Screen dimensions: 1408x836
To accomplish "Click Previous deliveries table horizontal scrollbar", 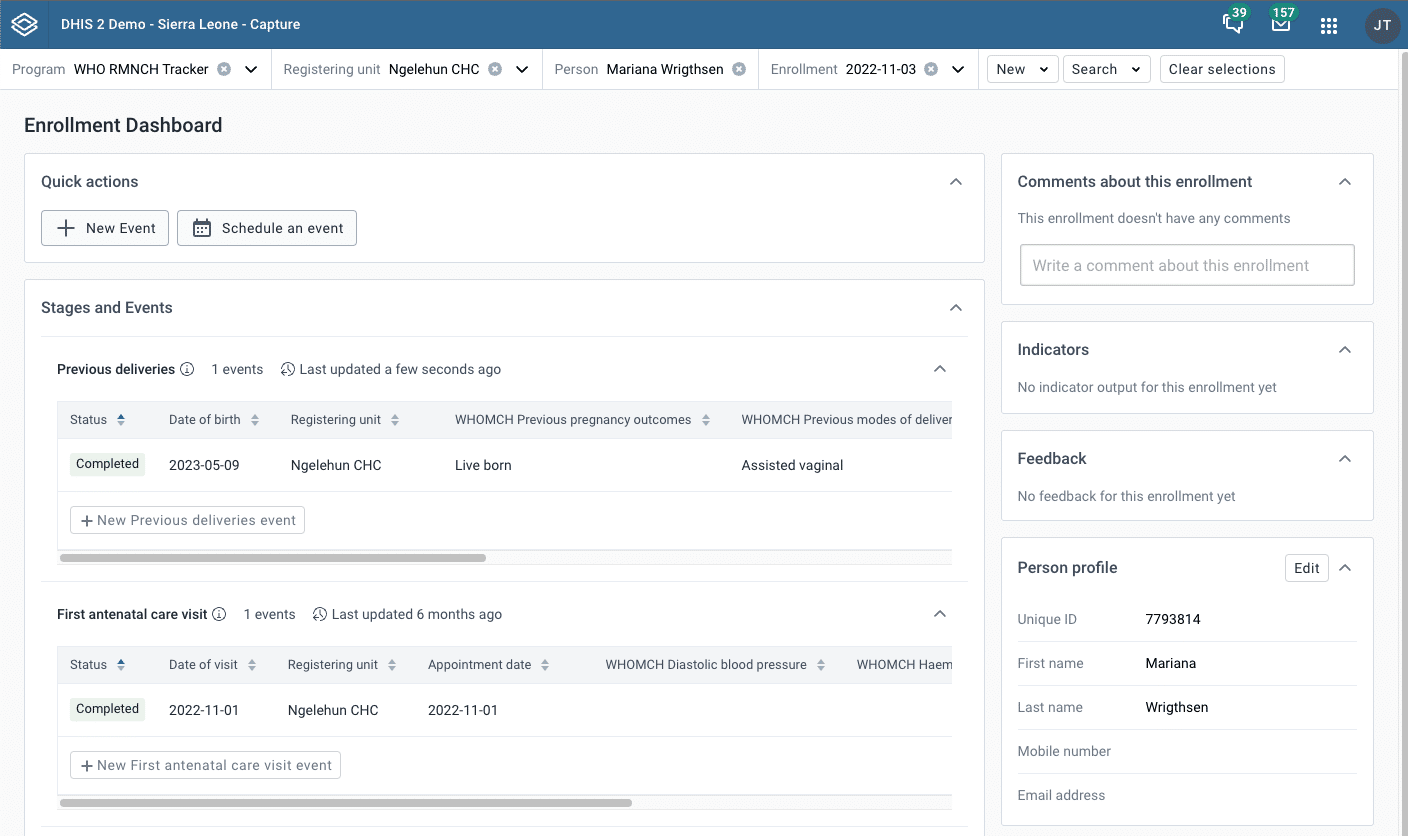I will pos(273,558).
